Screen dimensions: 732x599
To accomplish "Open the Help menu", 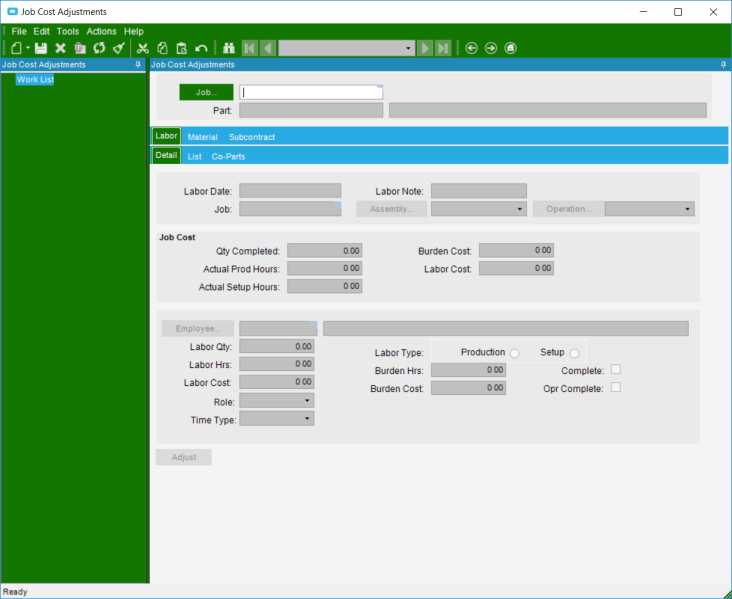I will [x=134, y=31].
